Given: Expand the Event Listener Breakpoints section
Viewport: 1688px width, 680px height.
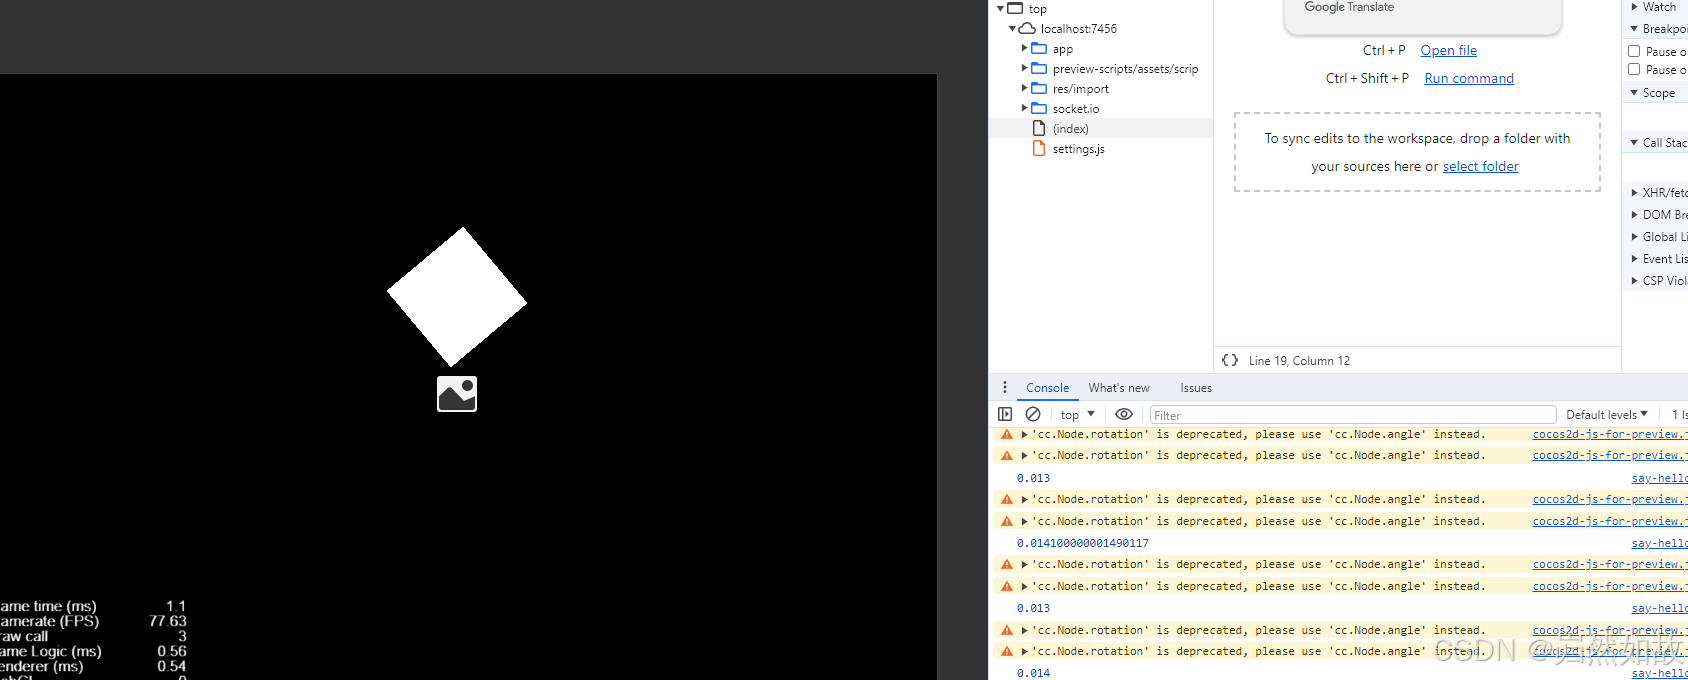Looking at the screenshot, I should 1634,258.
